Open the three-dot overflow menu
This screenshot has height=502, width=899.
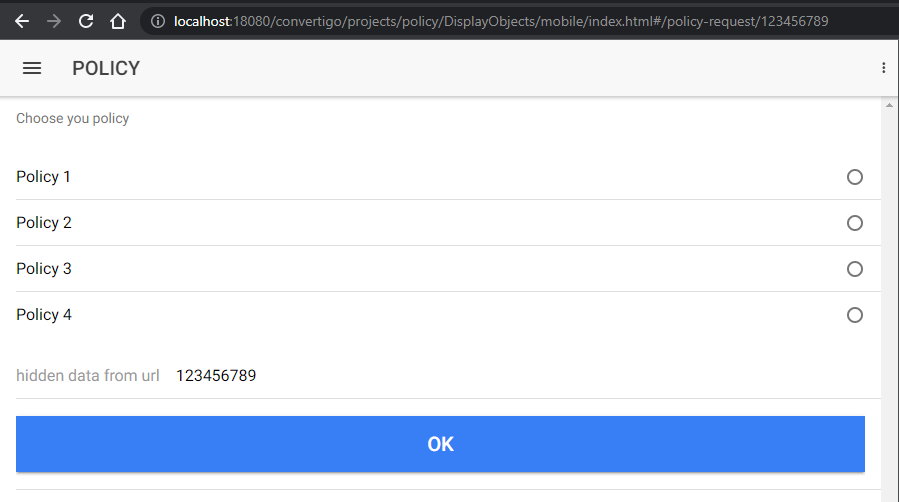tap(884, 68)
